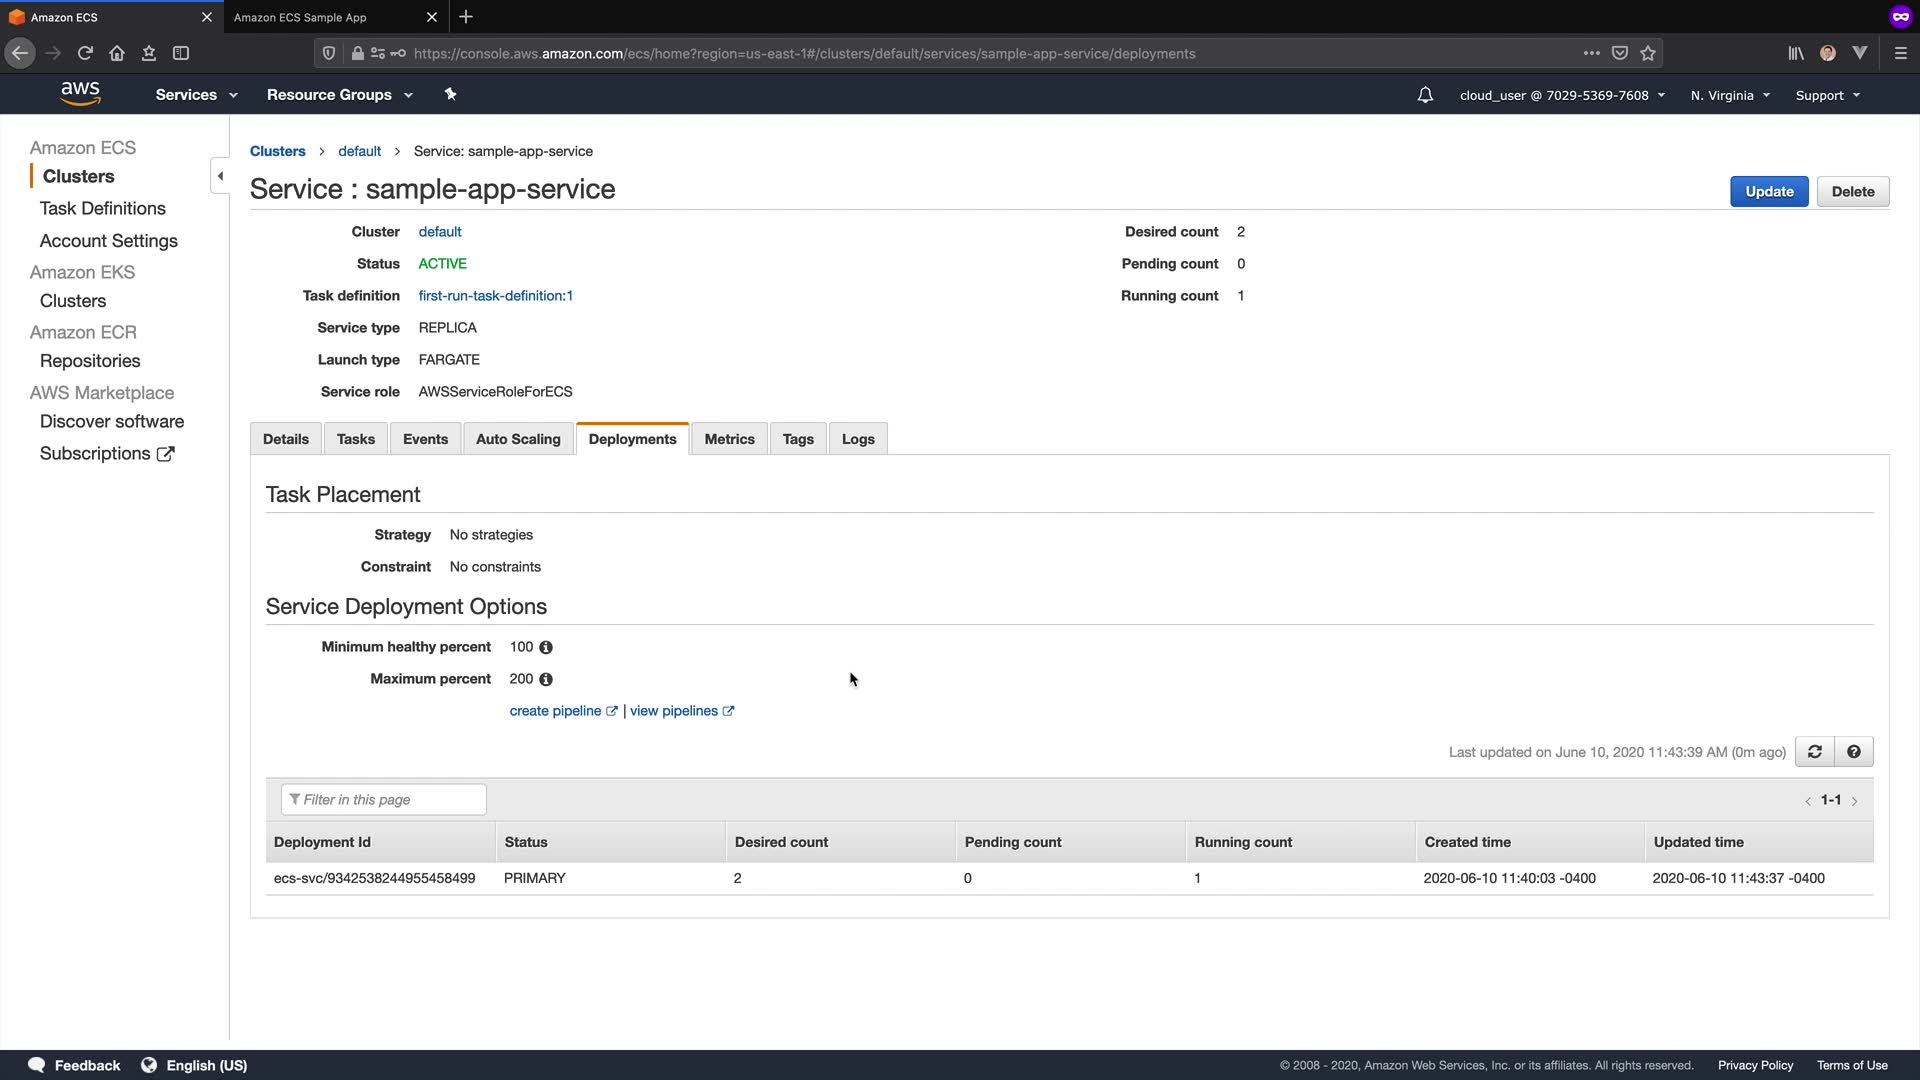Open the Services dropdown menu
The height and width of the screenshot is (1080, 1920).
[x=196, y=95]
